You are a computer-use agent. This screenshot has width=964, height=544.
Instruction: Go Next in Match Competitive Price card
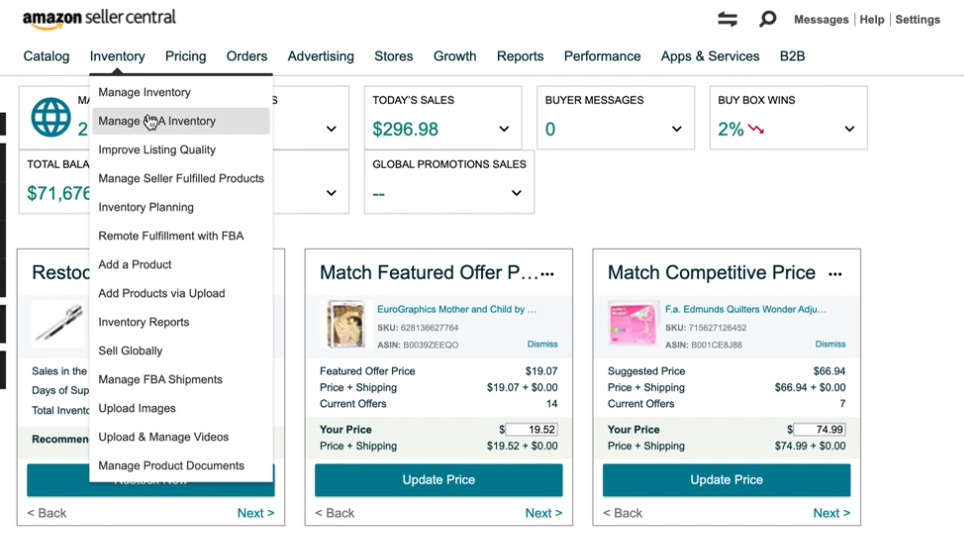point(832,513)
